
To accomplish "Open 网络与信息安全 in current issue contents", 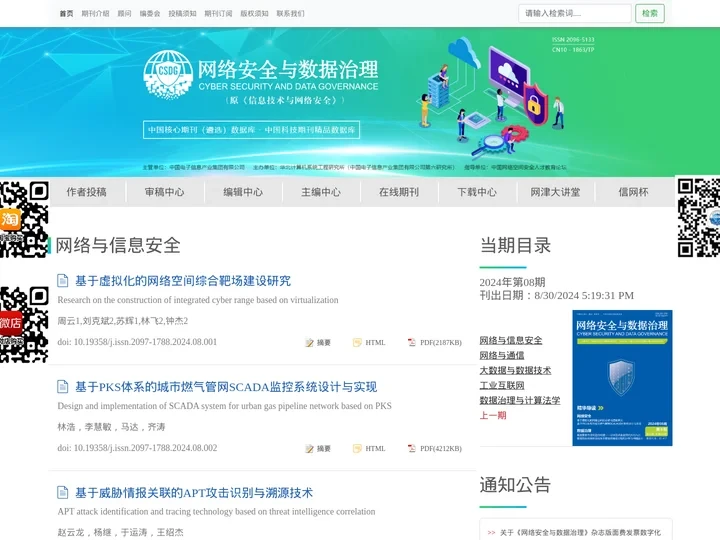I will coord(511,340).
